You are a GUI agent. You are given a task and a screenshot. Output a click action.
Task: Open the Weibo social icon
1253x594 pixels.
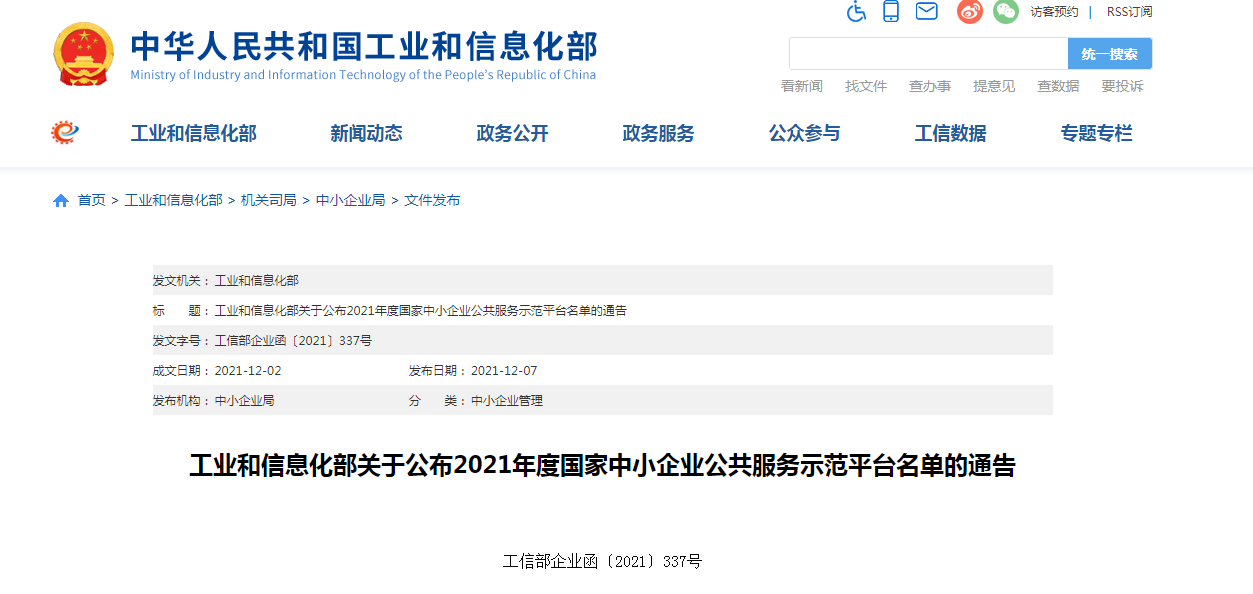tap(970, 12)
